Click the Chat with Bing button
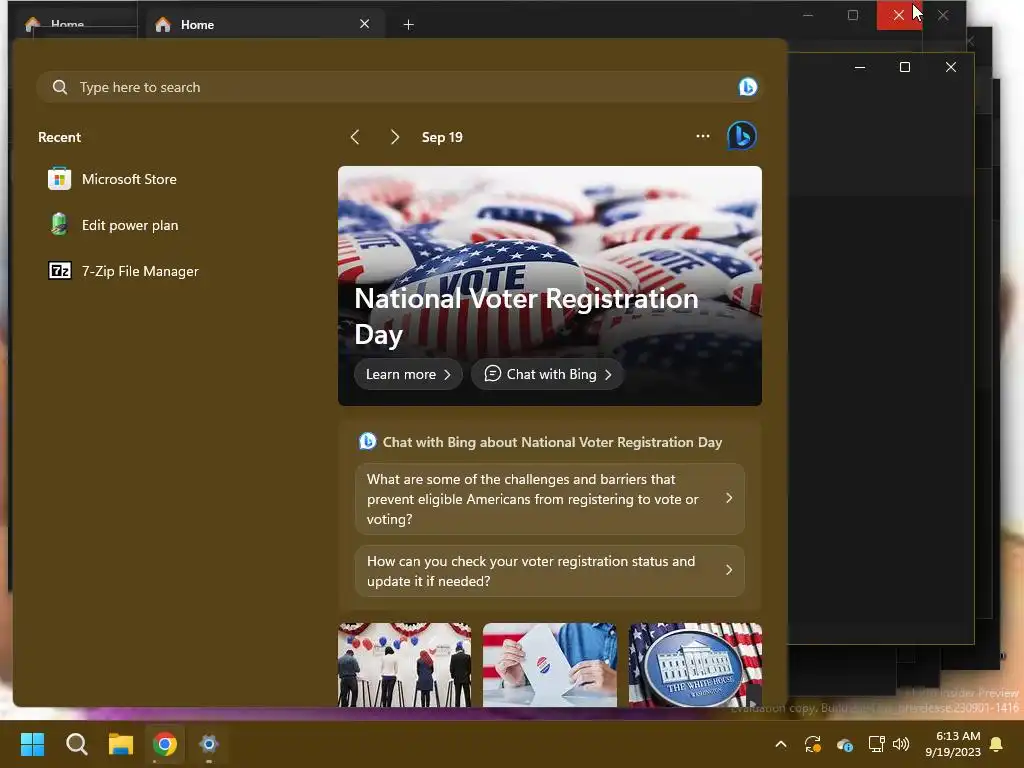The width and height of the screenshot is (1024, 768). pyautogui.click(x=547, y=374)
